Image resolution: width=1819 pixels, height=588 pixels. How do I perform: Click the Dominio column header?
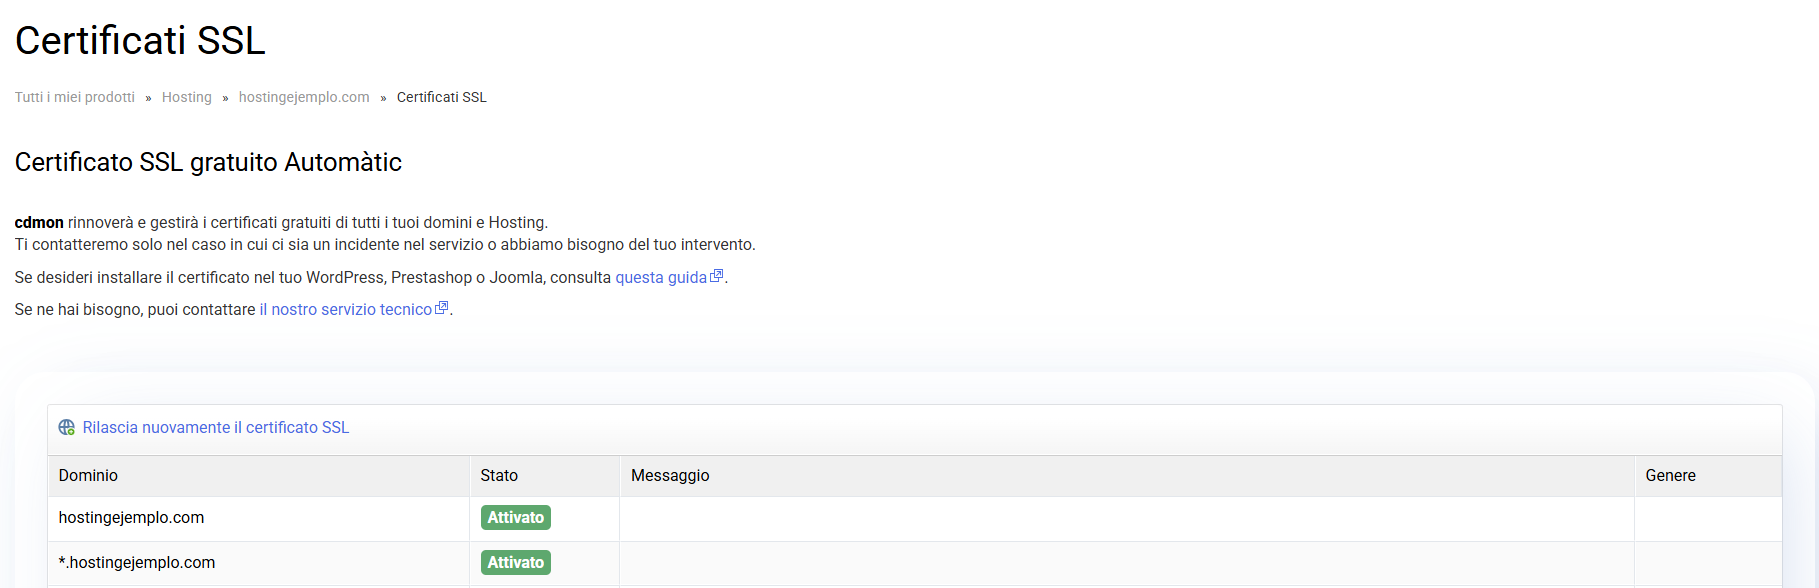[x=88, y=476]
